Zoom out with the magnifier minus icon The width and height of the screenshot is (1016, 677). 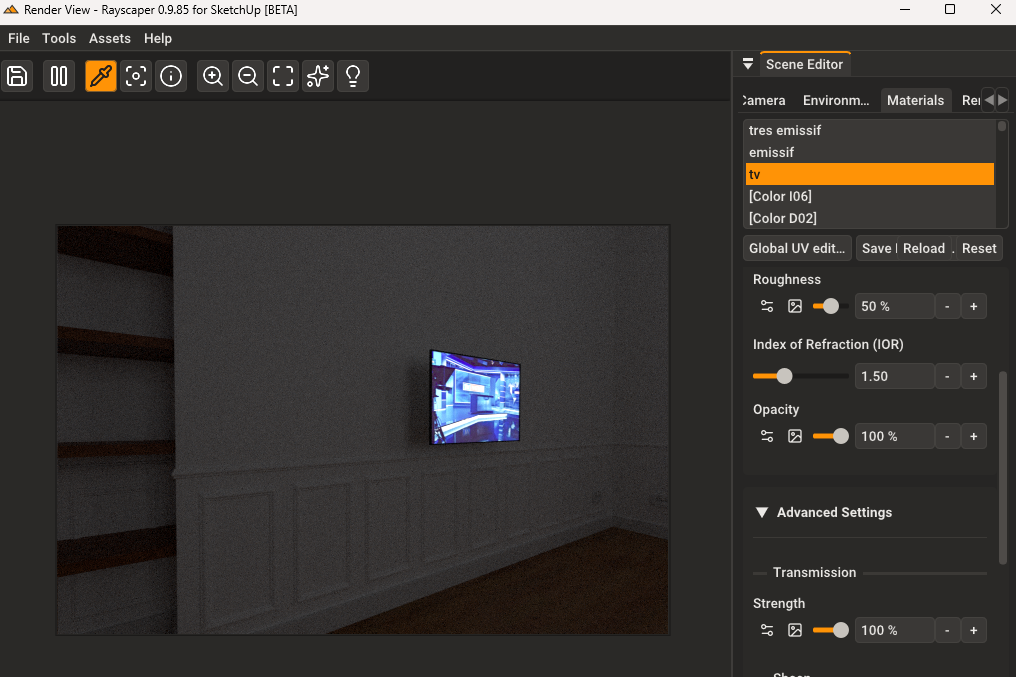pos(248,76)
